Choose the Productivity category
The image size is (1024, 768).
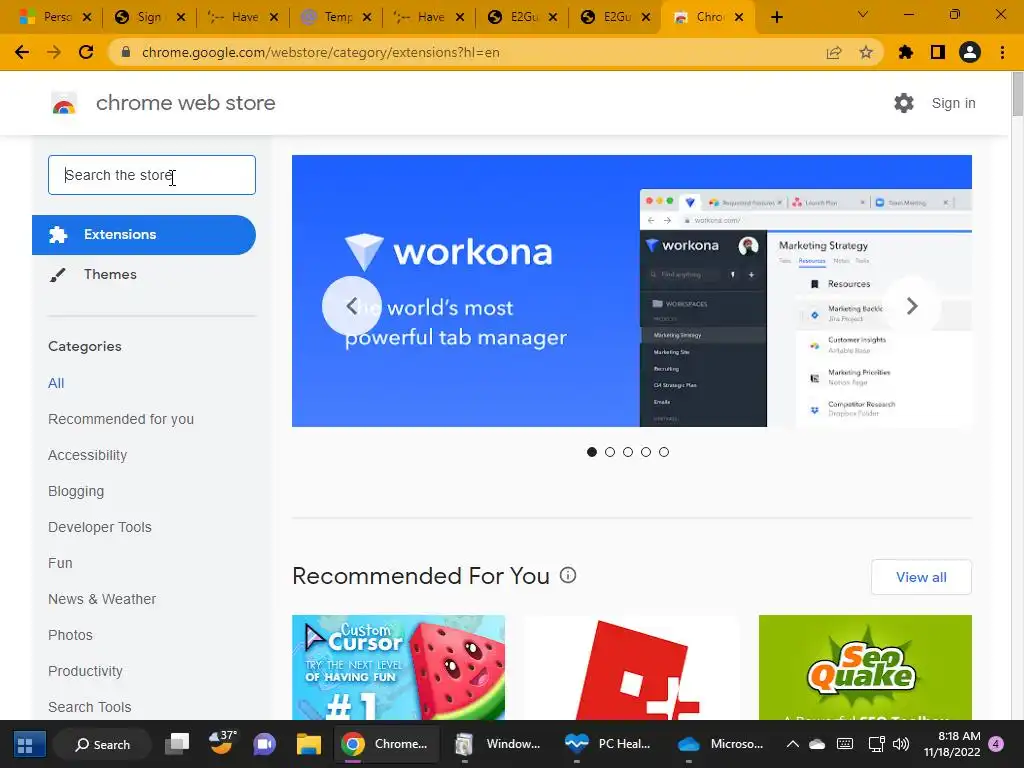pos(86,671)
